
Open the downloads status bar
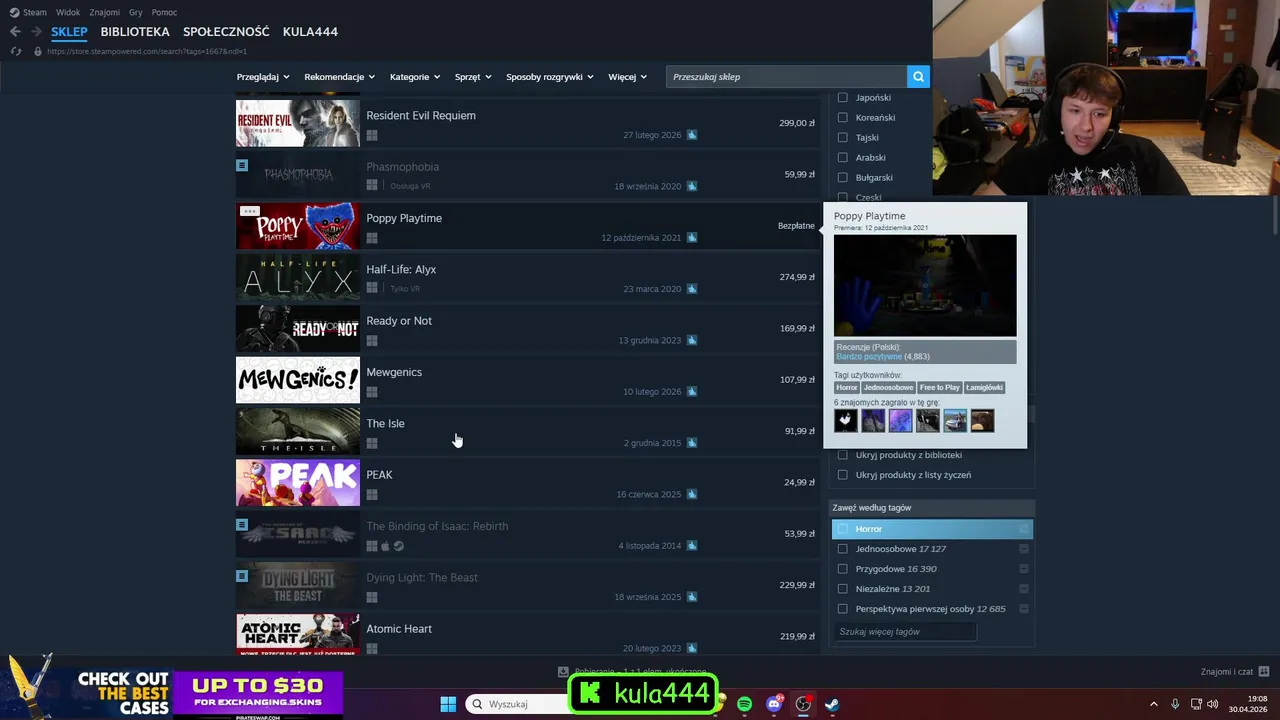[632, 671]
